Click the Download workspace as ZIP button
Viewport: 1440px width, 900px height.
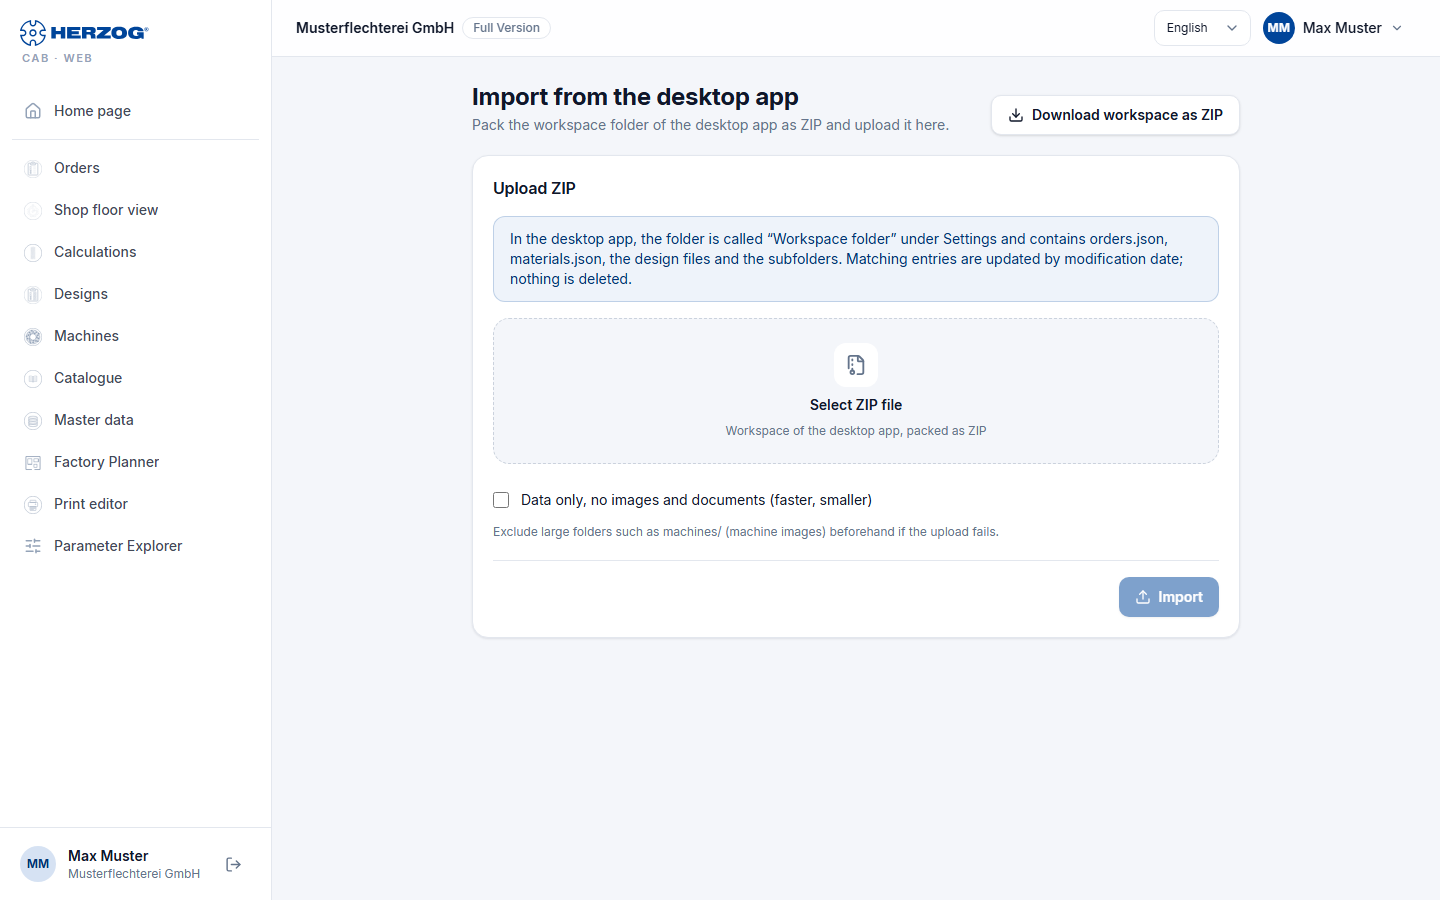1115,115
